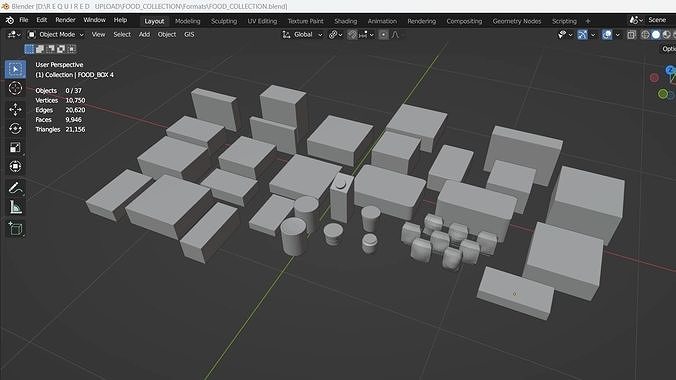Switch to the Rendering workspace tab
Viewport: 676px width, 380px height.
pos(422,21)
